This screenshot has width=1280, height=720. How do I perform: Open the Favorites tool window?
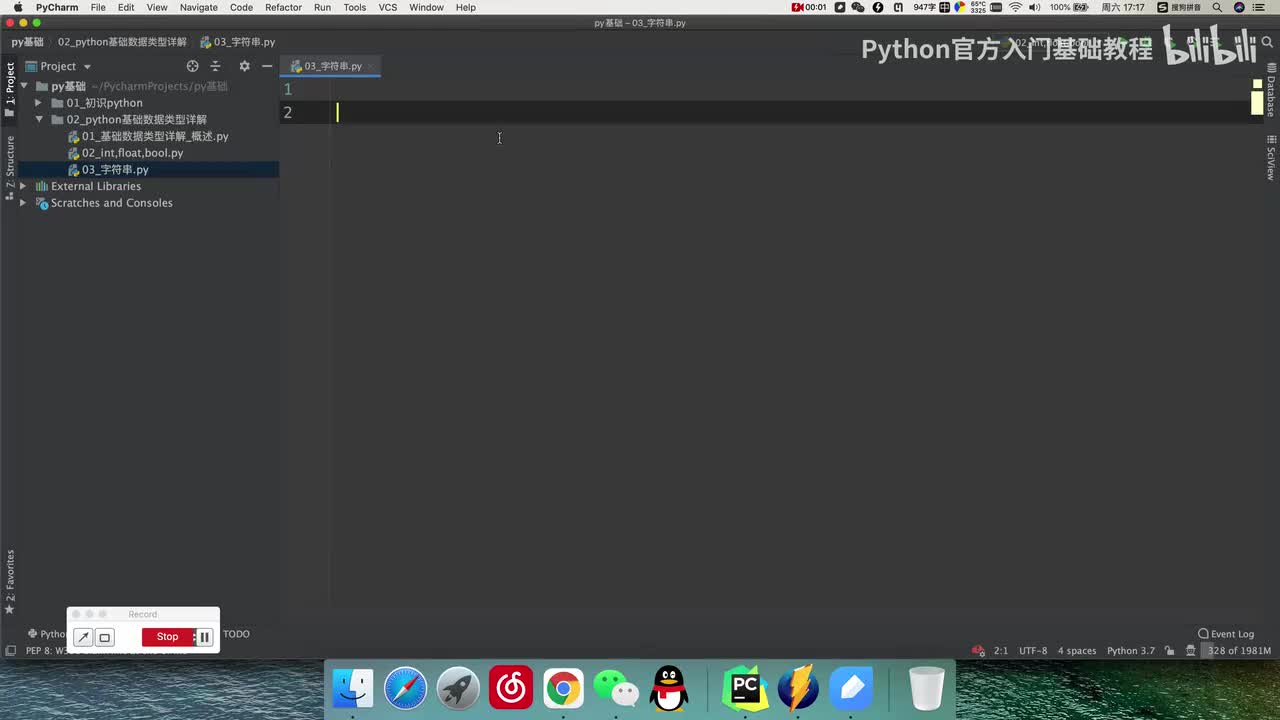tap(9, 582)
